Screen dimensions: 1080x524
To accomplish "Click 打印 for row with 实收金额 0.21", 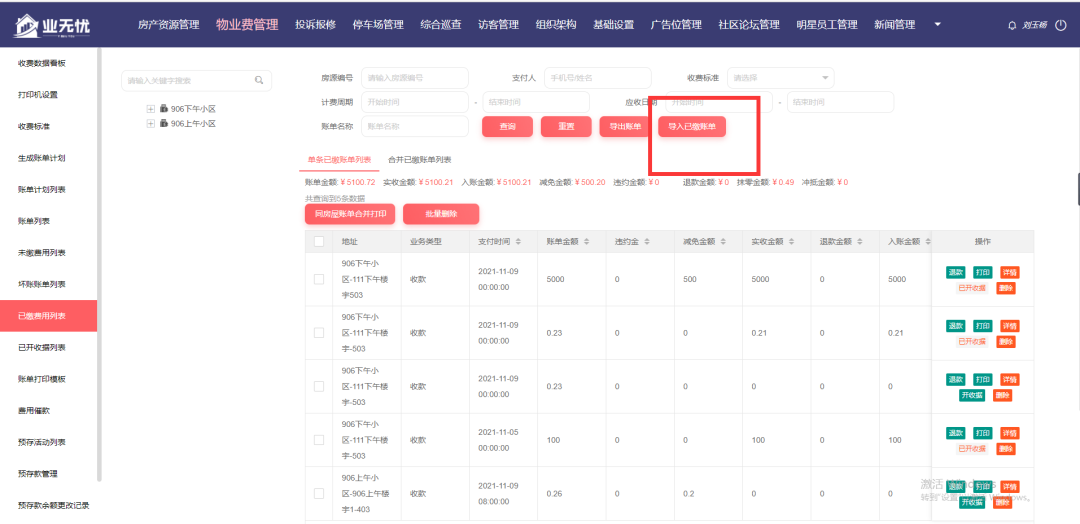I will (x=983, y=326).
